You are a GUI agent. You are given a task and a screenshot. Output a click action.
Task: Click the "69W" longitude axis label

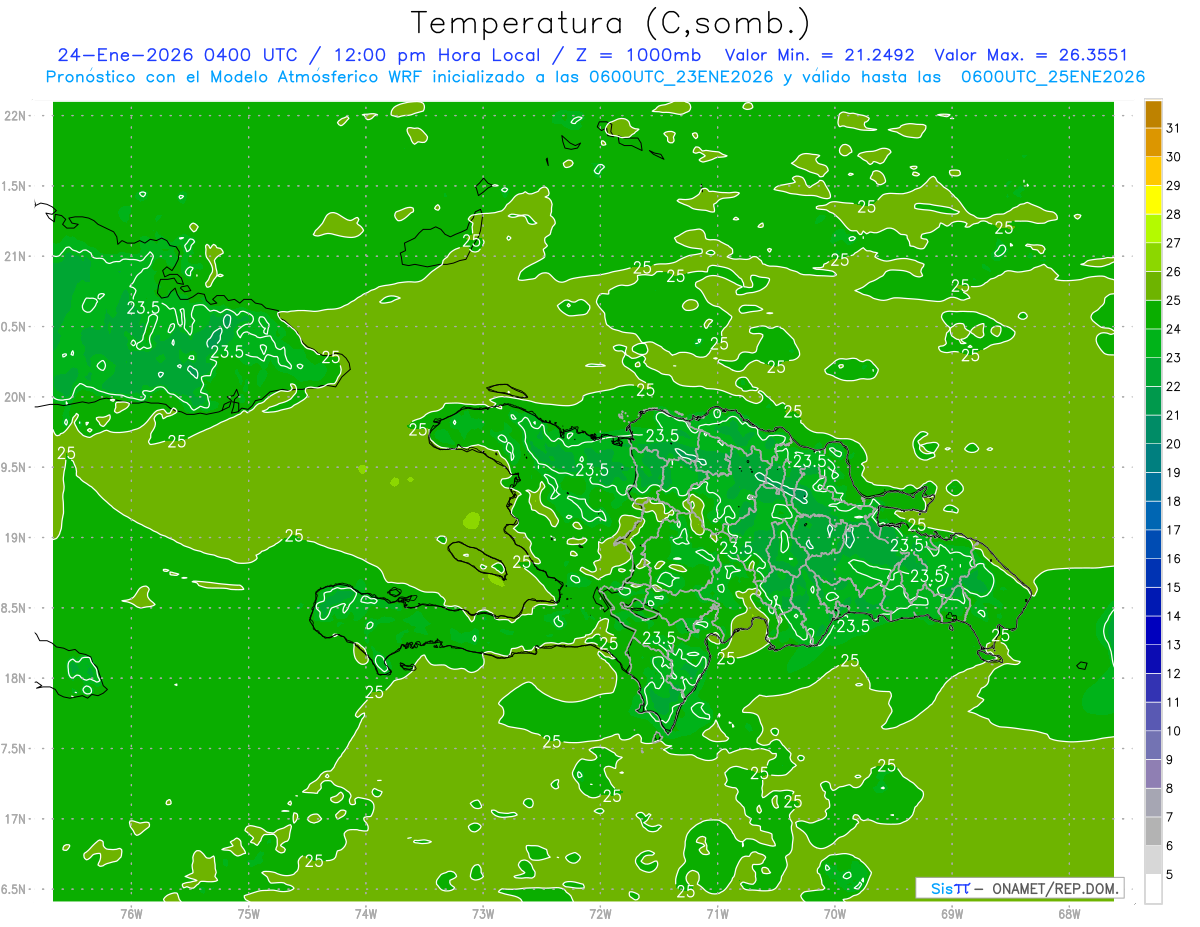[952, 914]
